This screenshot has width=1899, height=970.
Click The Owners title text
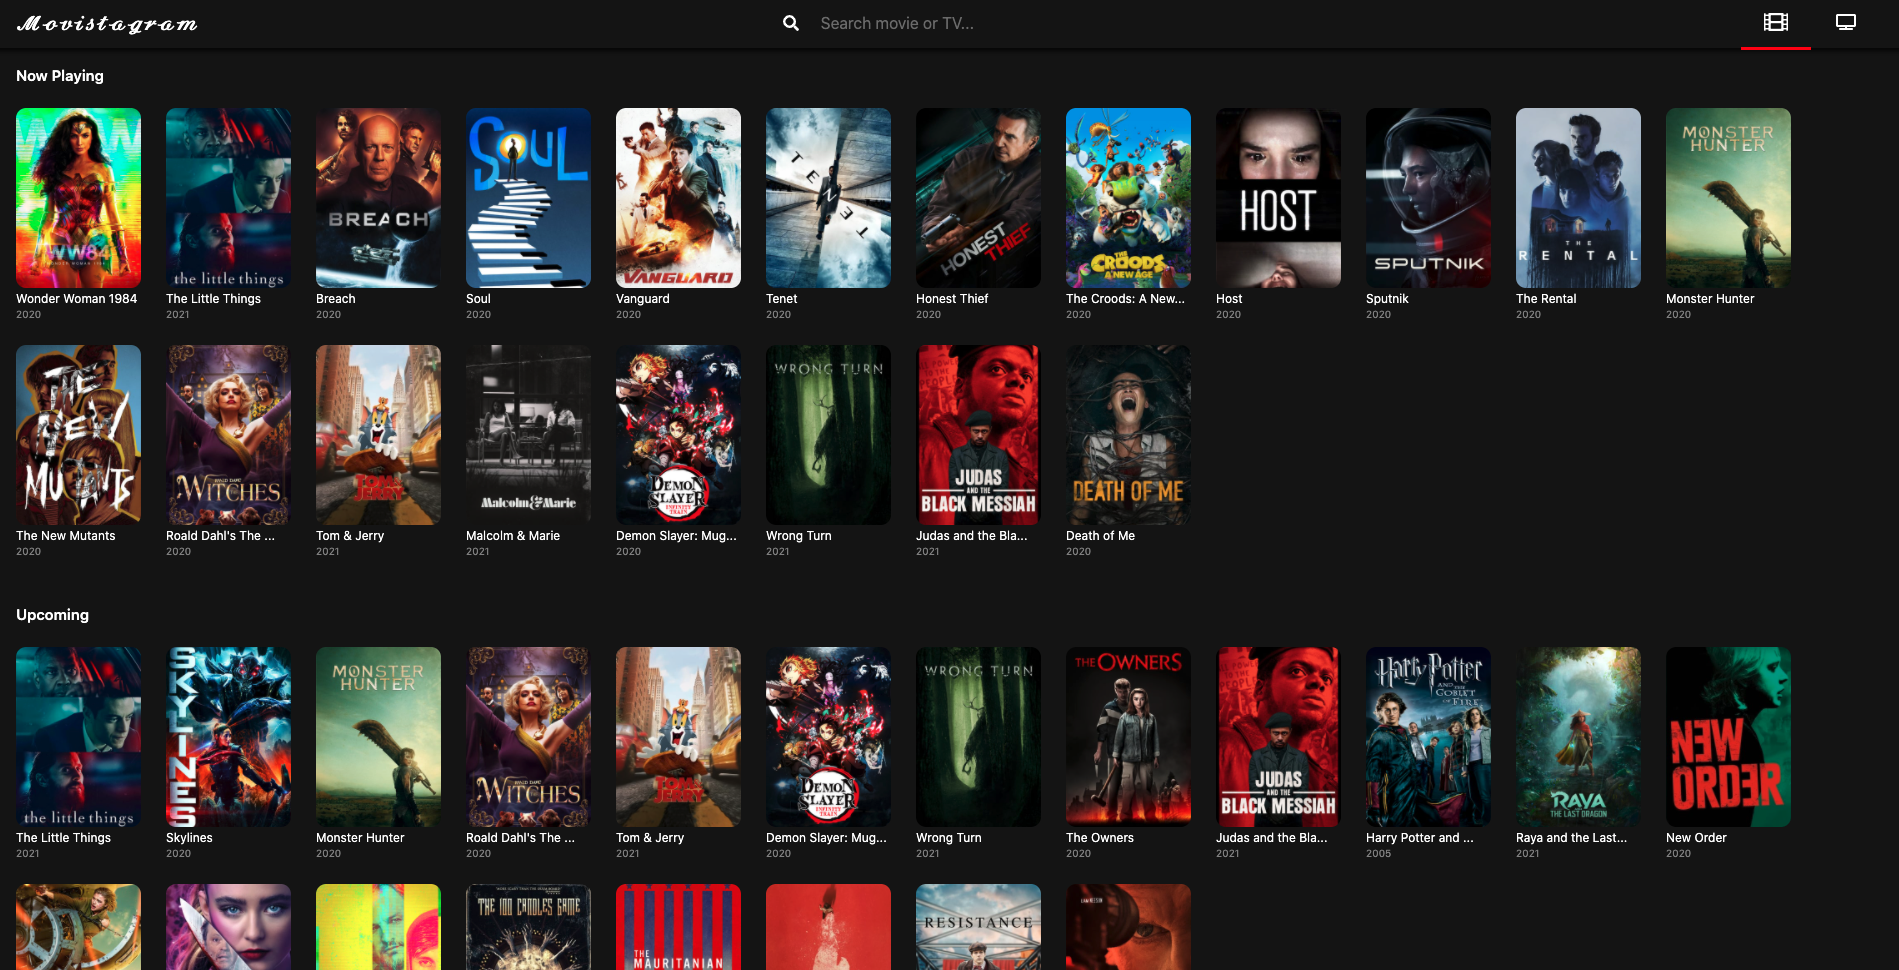1100,838
